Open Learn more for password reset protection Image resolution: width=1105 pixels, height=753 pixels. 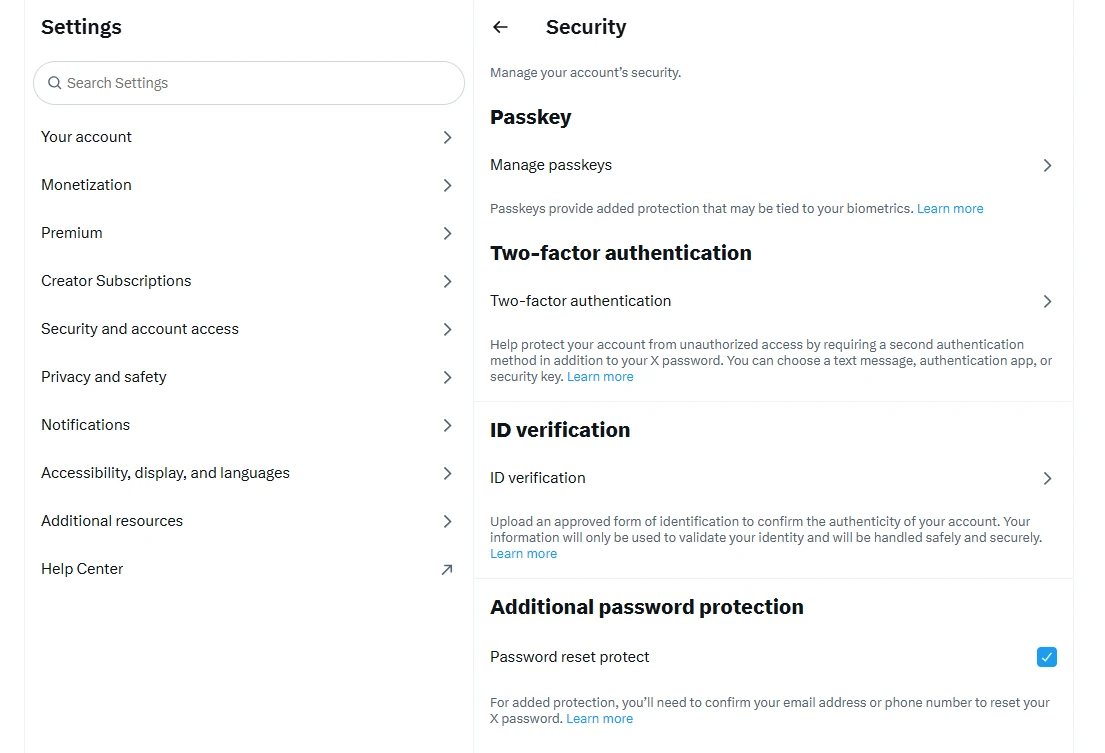click(x=600, y=718)
